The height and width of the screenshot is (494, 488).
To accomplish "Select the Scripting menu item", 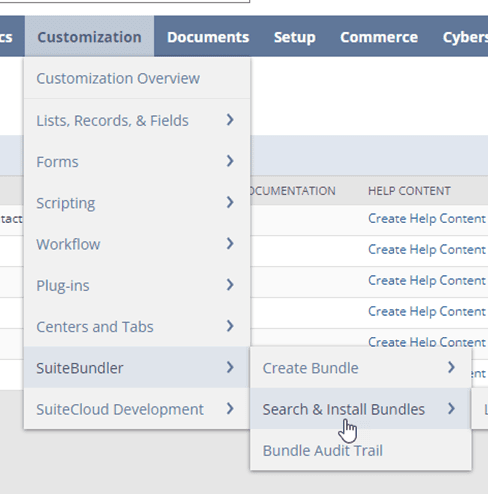I will click(137, 203).
